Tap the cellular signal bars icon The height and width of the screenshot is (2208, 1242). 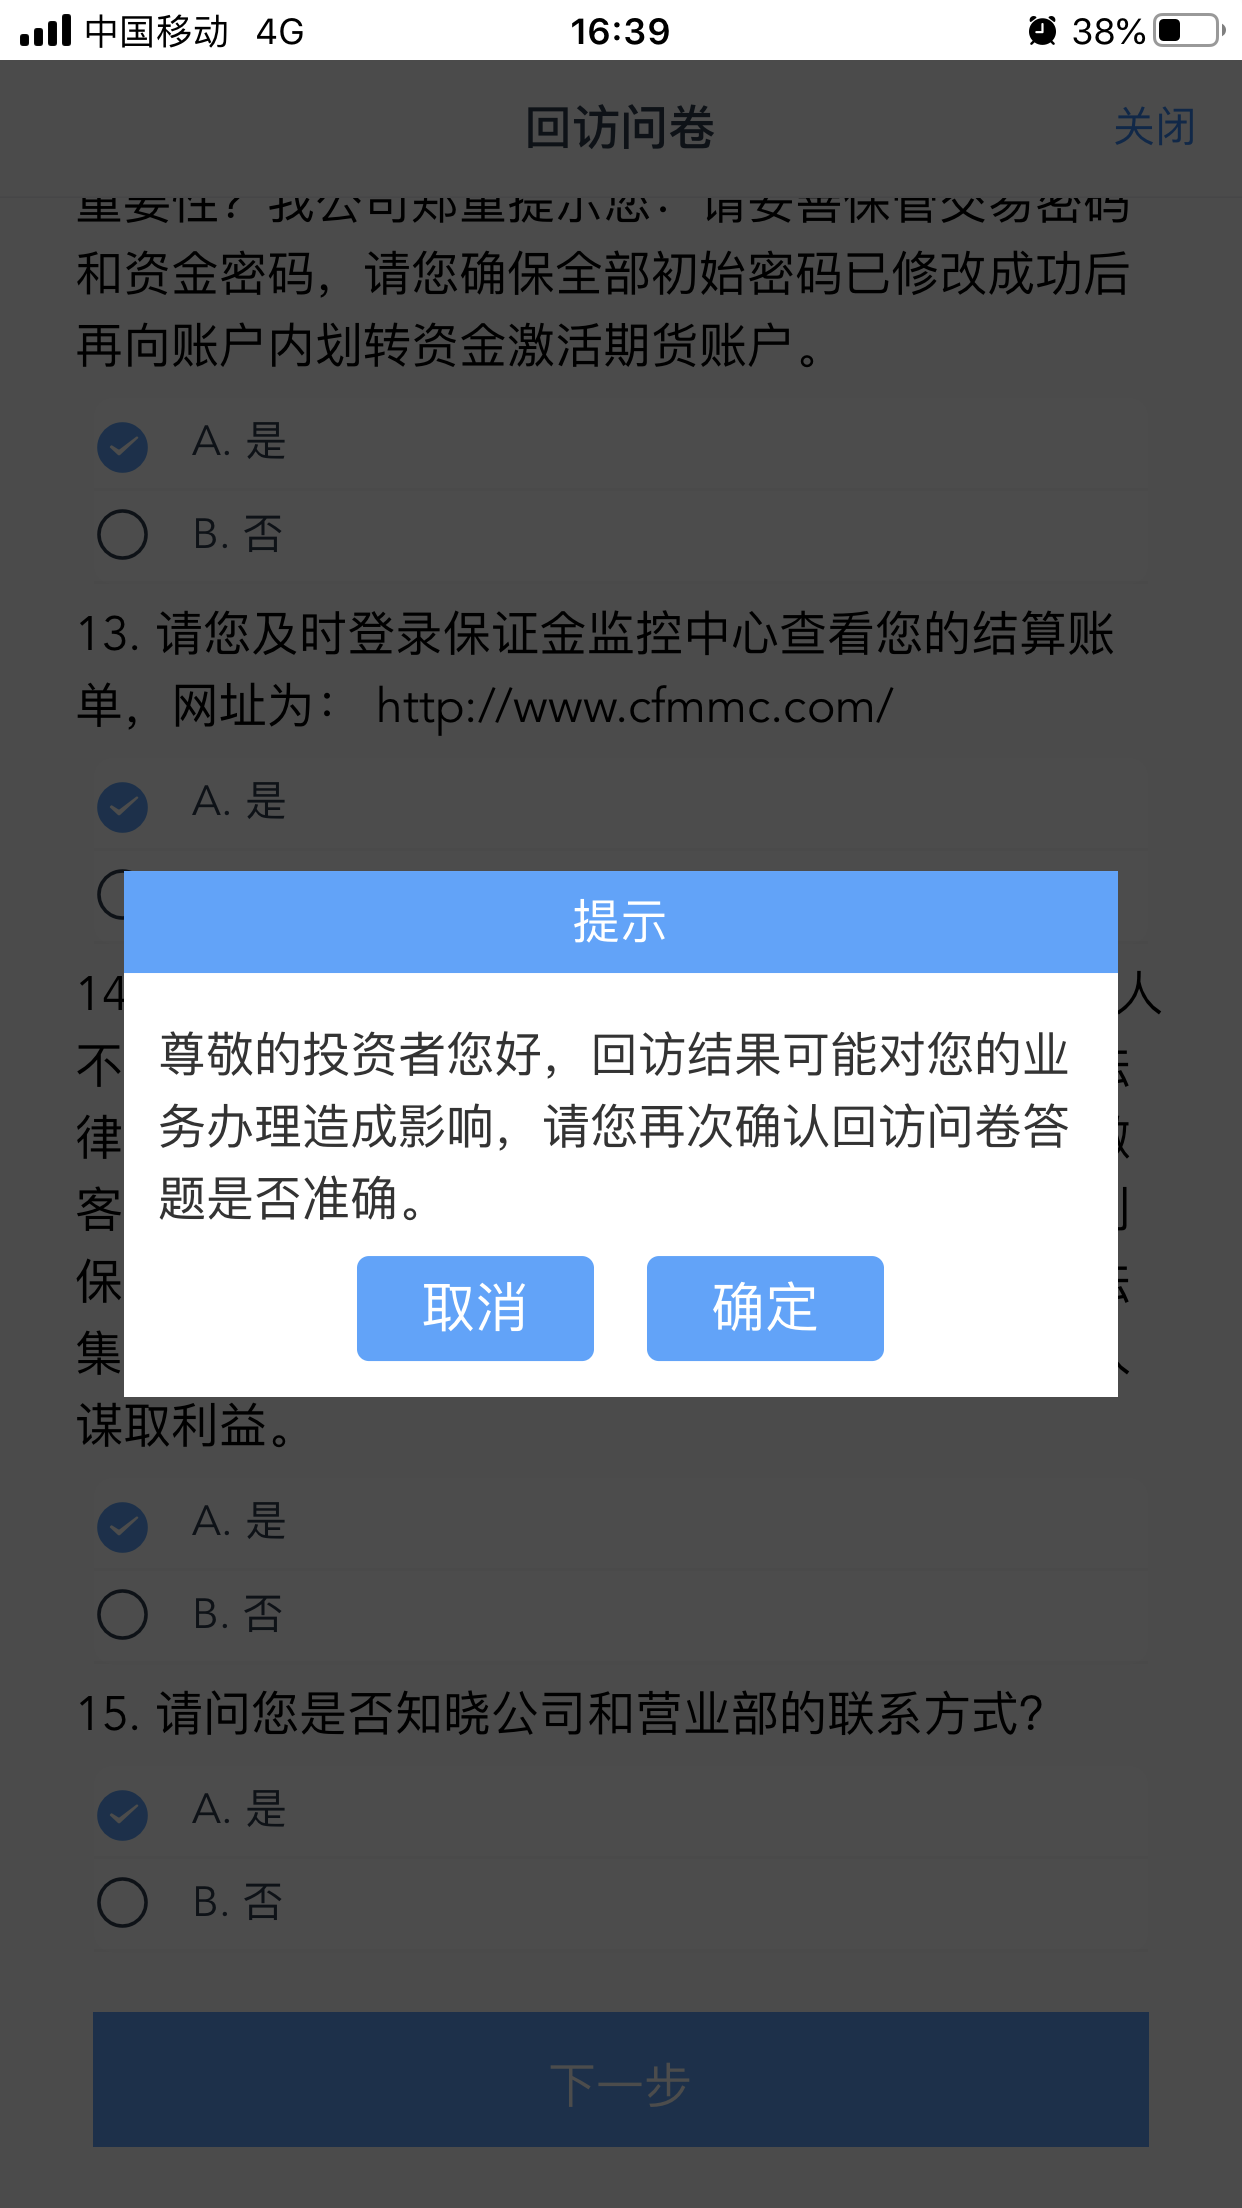coord(46,31)
